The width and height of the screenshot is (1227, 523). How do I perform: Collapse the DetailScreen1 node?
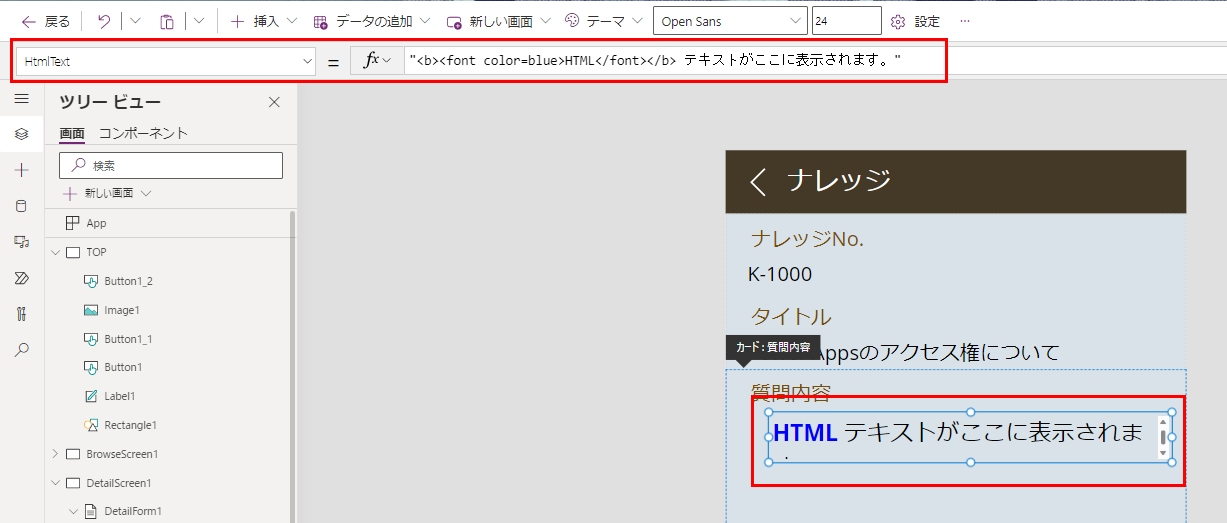tap(55, 483)
